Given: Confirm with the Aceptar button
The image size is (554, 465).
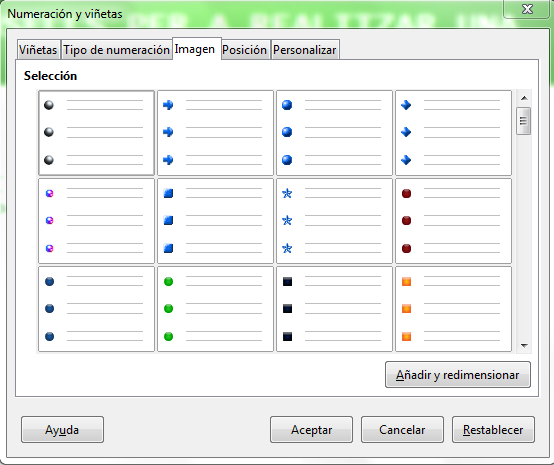Looking at the screenshot, I should (x=311, y=430).
